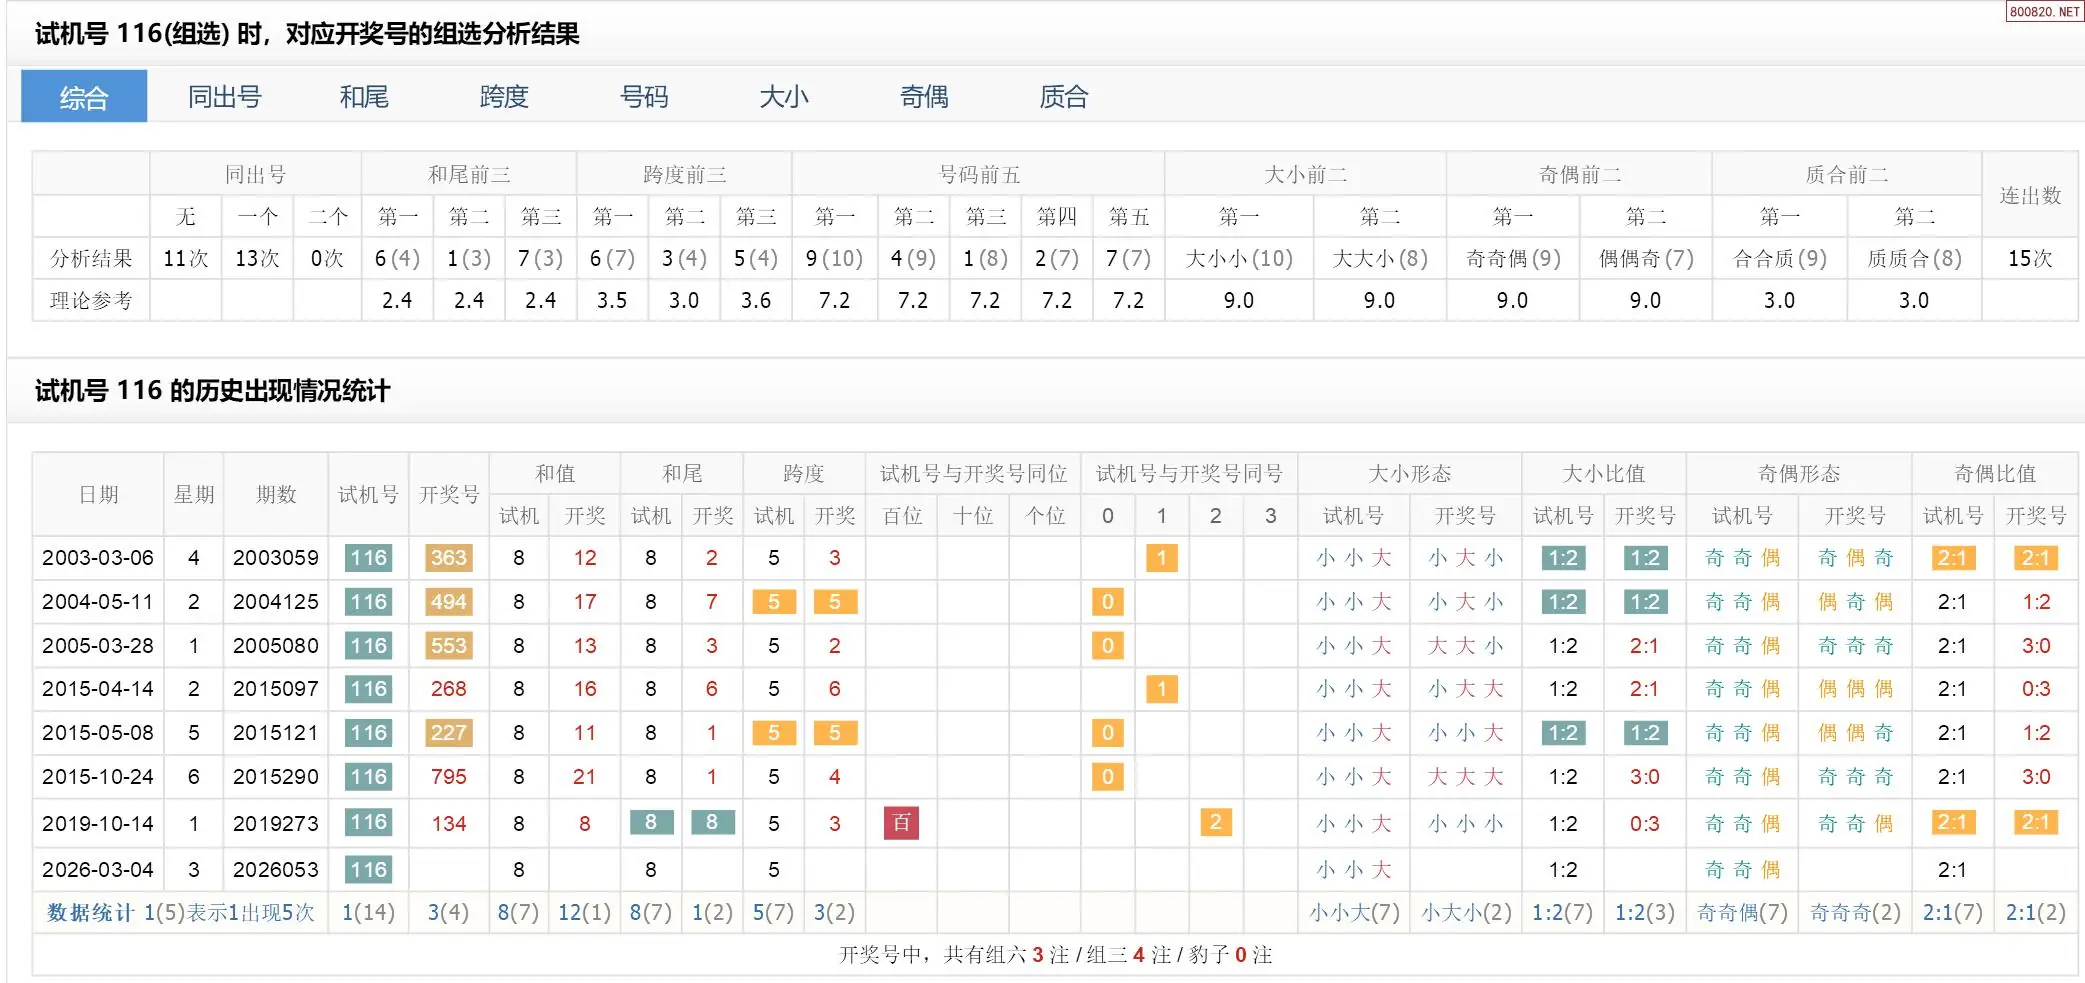Select the 和尾 tab
Screen dimensions: 2085x983
tap(364, 97)
